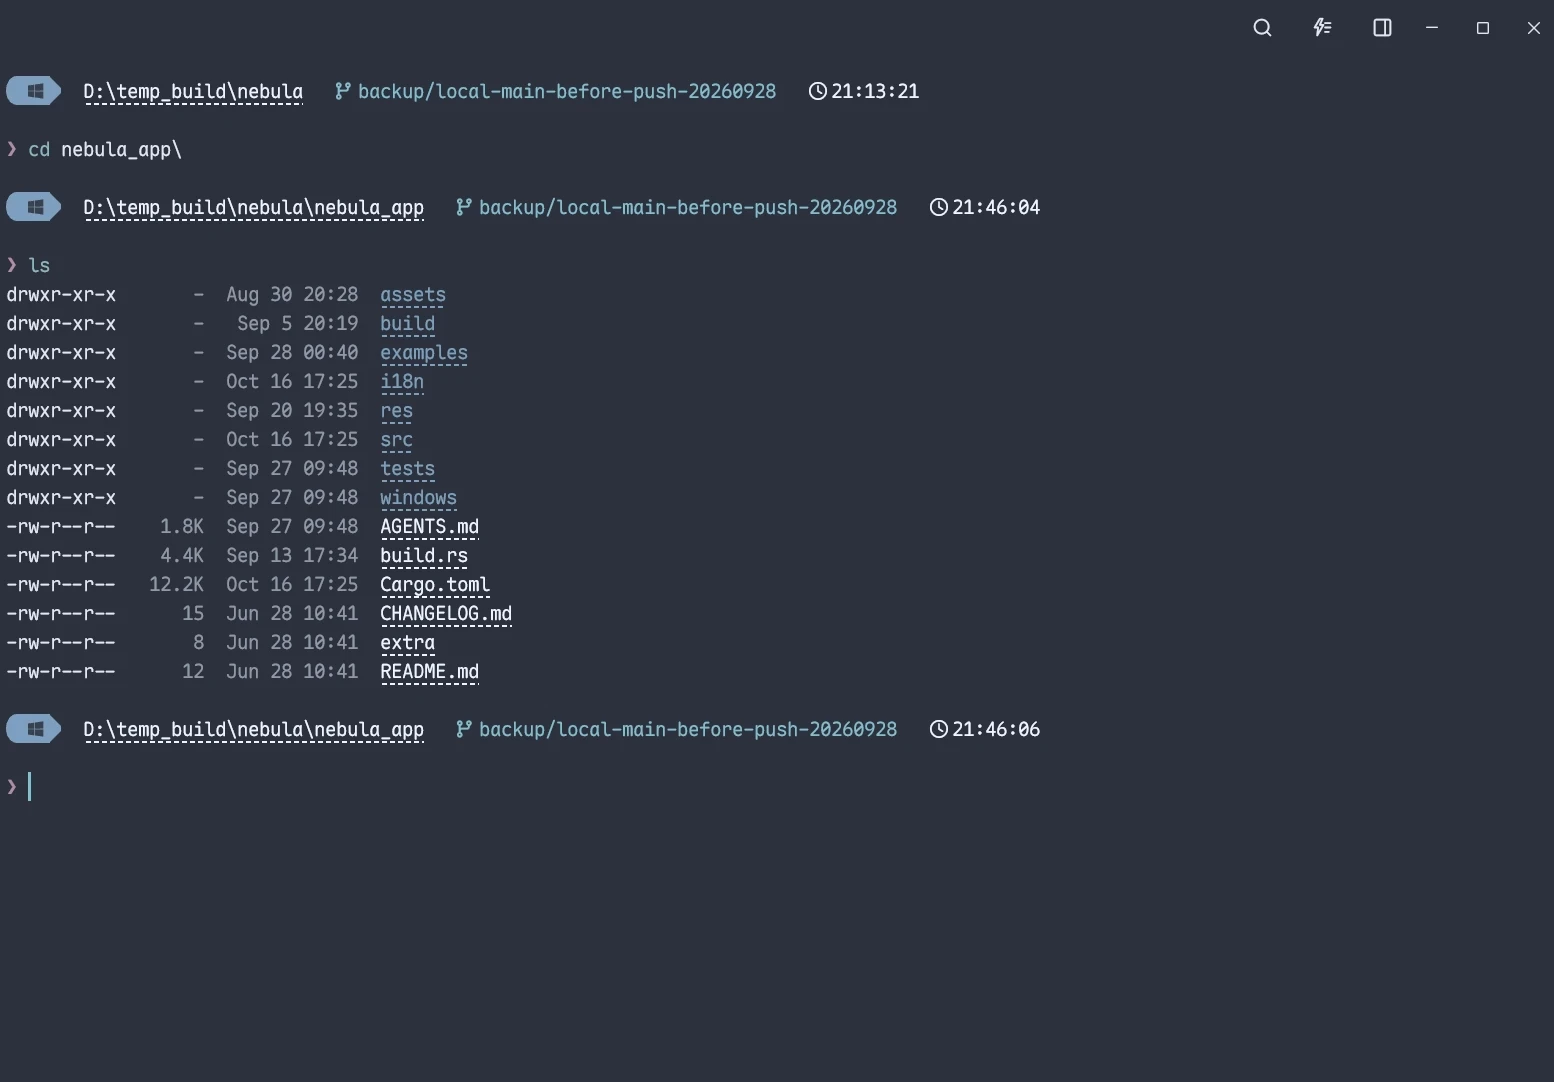The image size is (1554, 1082).
Task: Click the clock icon beside 21:13:21
Action: tap(817, 91)
